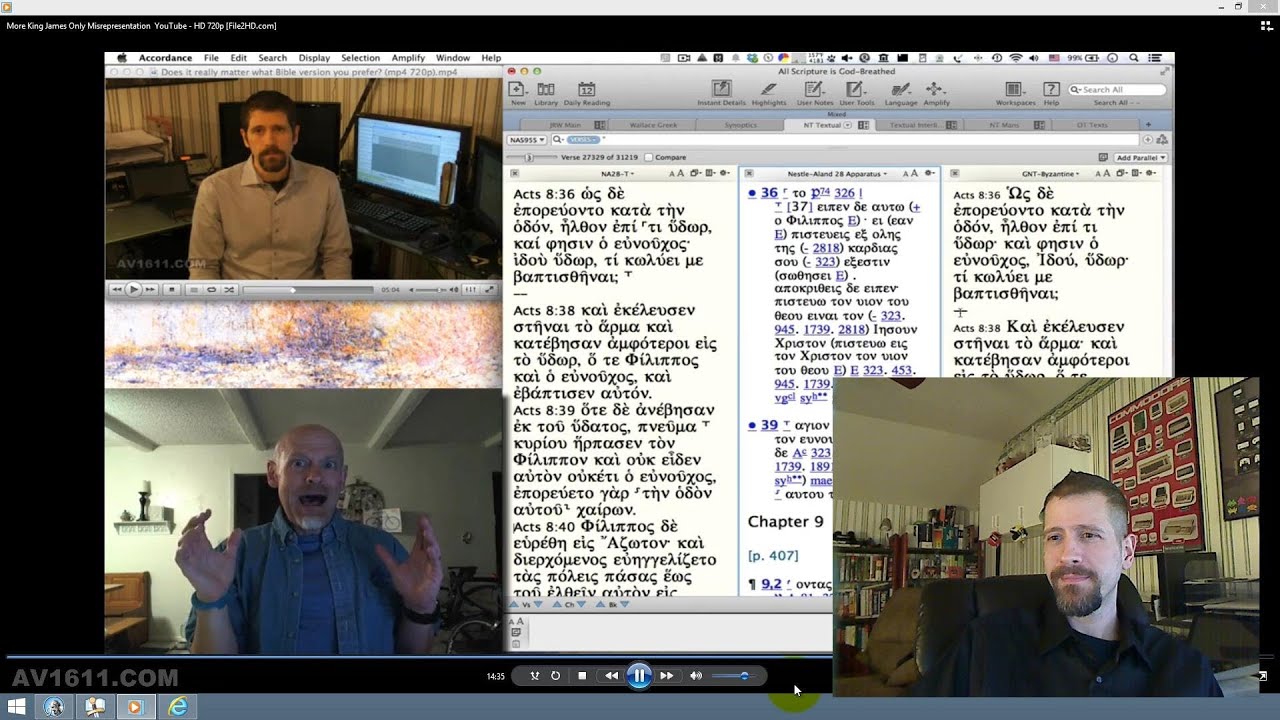Open the Amplify menu in the menu bar
The width and height of the screenshot is (1280, 720).
coord(408,58)
